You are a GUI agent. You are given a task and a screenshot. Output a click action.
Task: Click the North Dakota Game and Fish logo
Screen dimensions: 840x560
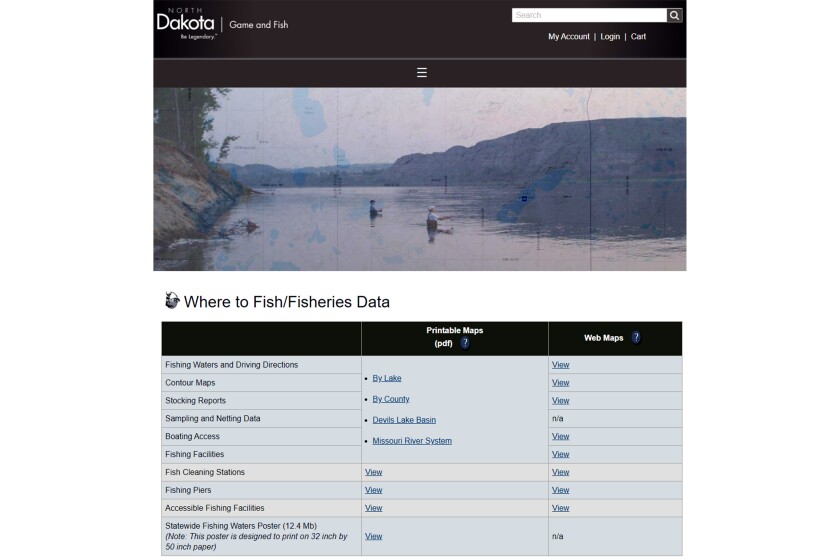coord(222,23)
